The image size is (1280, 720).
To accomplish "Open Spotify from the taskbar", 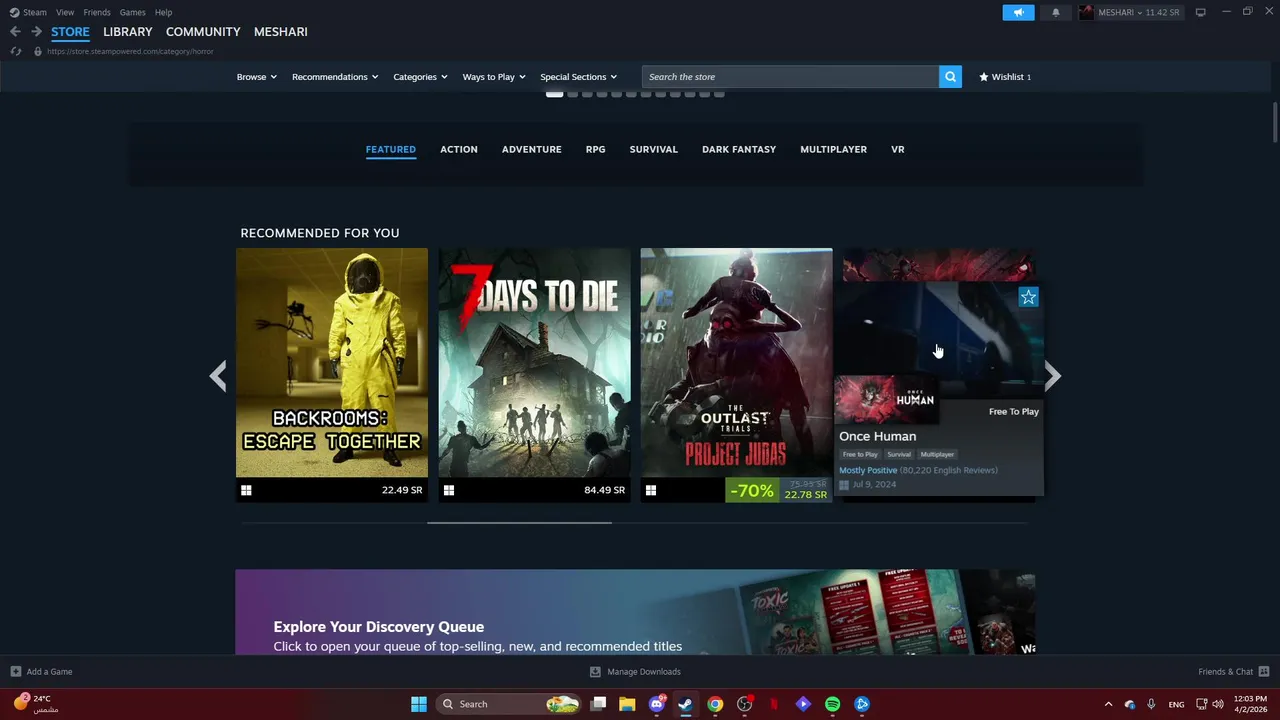I will click(832, 704).
